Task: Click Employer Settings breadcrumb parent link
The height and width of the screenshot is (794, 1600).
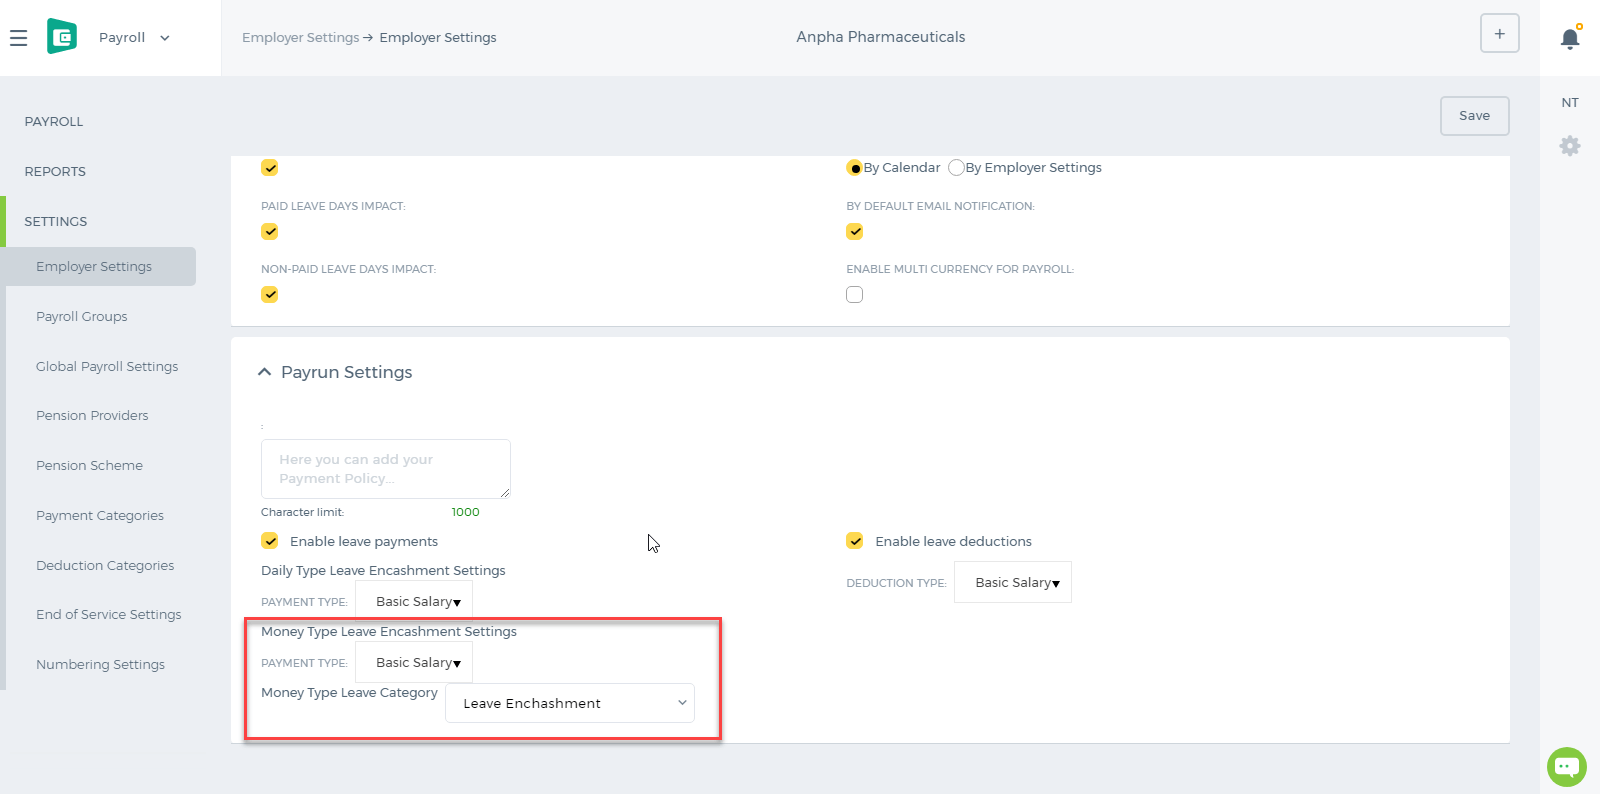Action: pos(300,38)
